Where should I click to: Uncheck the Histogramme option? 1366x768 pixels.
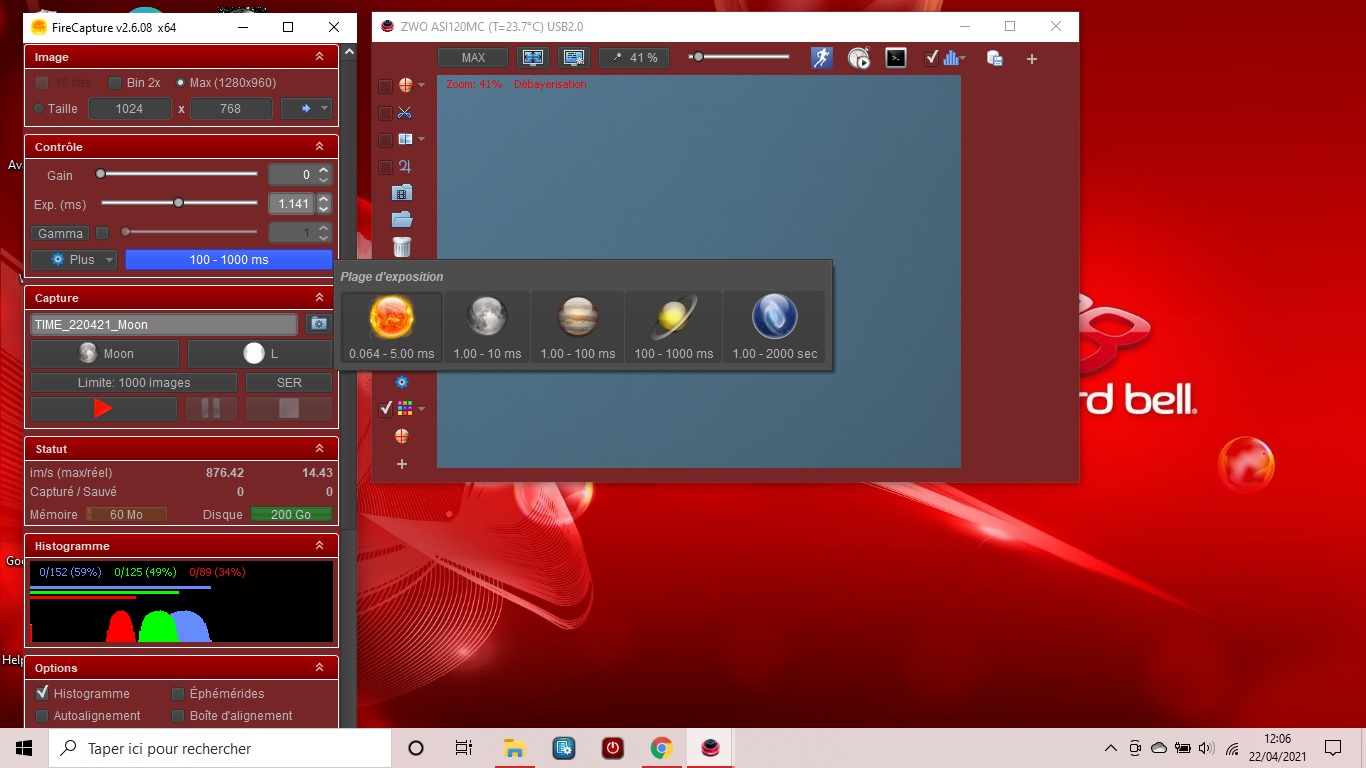coord(42,693)
